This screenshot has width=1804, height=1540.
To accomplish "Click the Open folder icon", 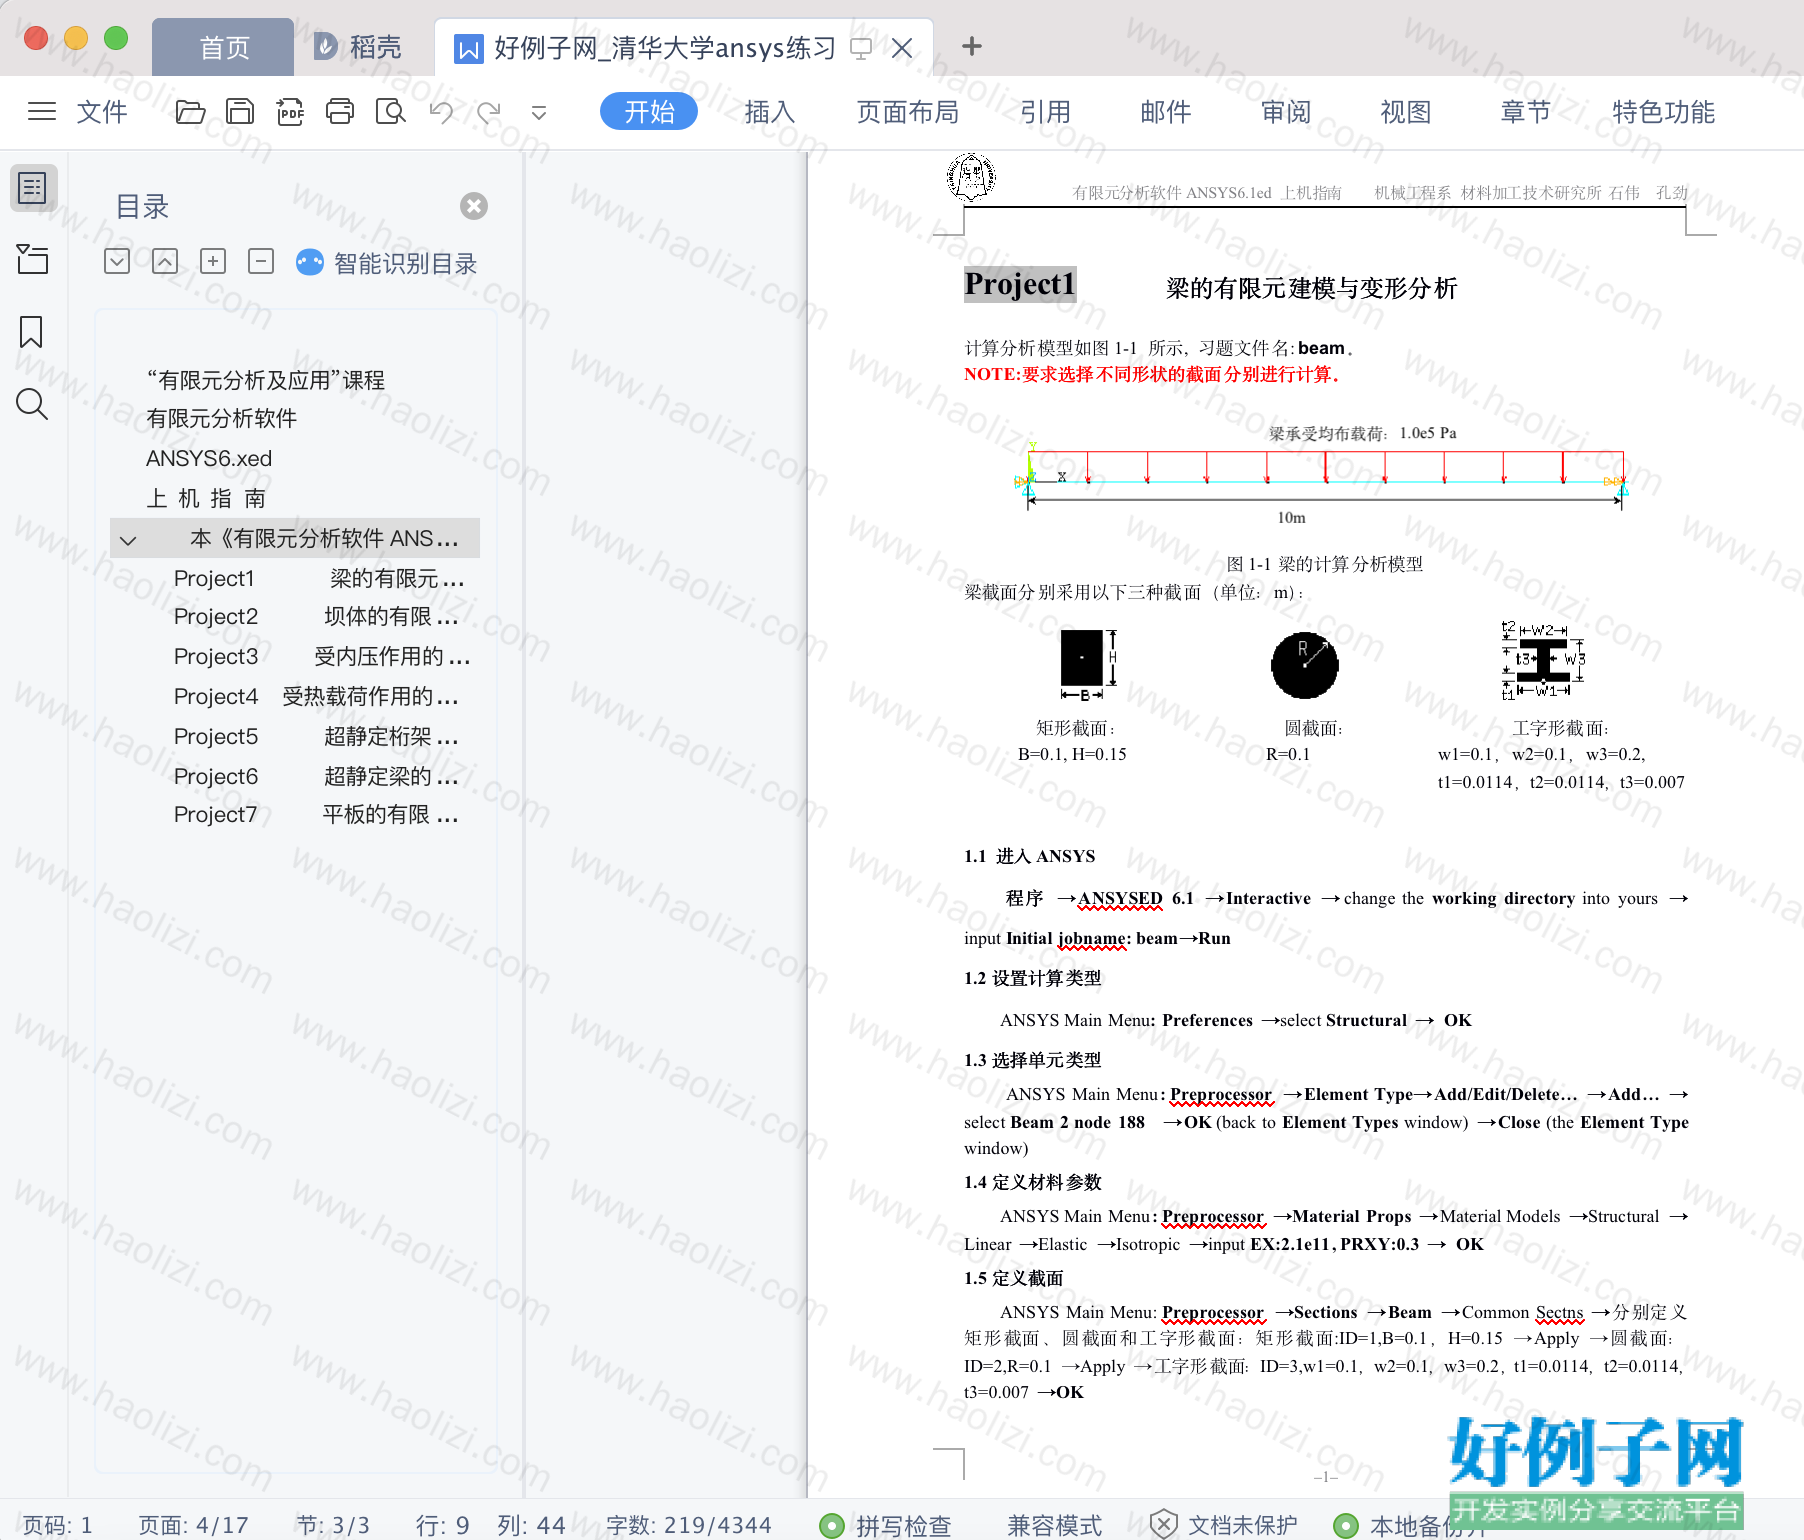I will coord(190,111).
